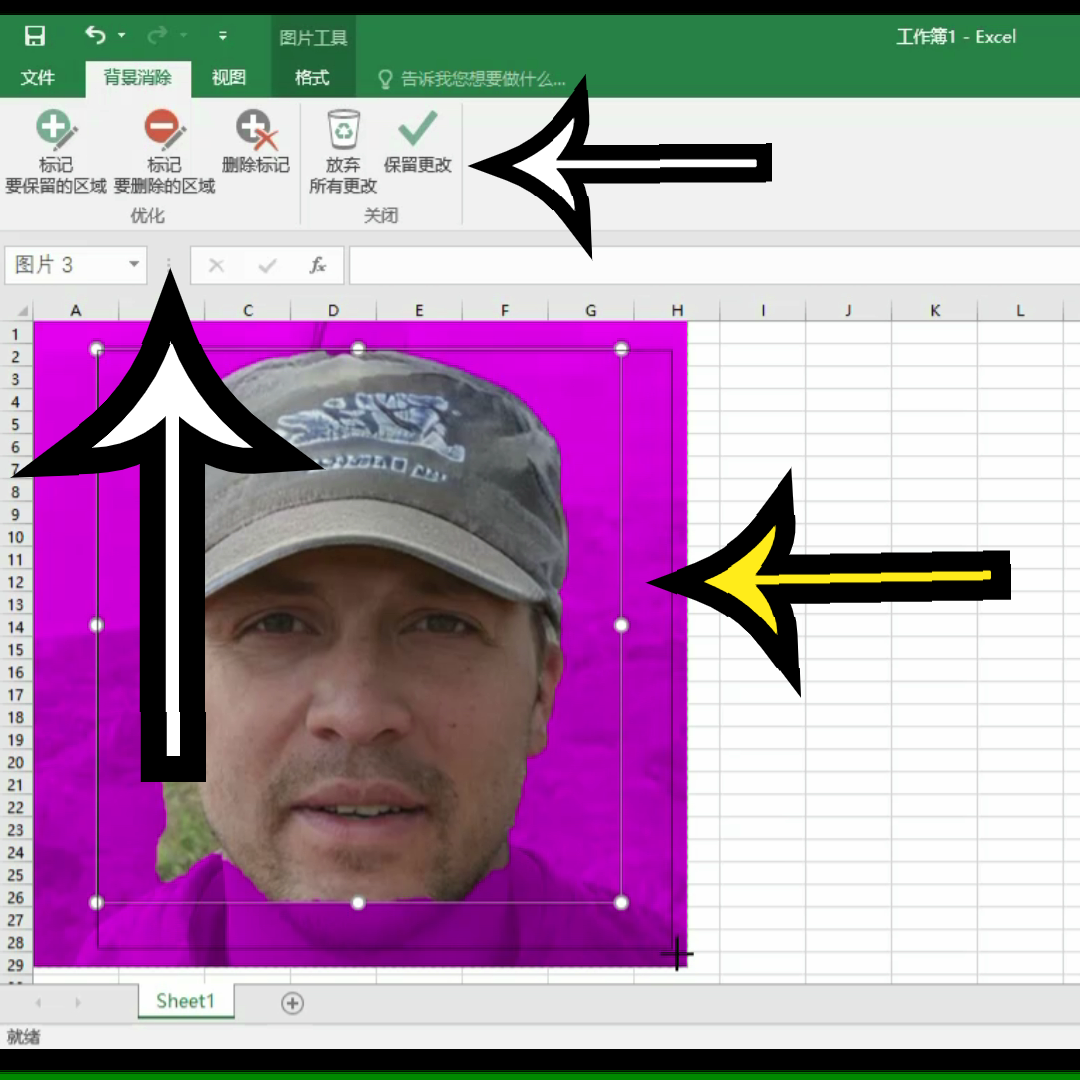Click the cancel X formula bar icon
This screenshot has width=1080, height=1080.
pos(216,265)
